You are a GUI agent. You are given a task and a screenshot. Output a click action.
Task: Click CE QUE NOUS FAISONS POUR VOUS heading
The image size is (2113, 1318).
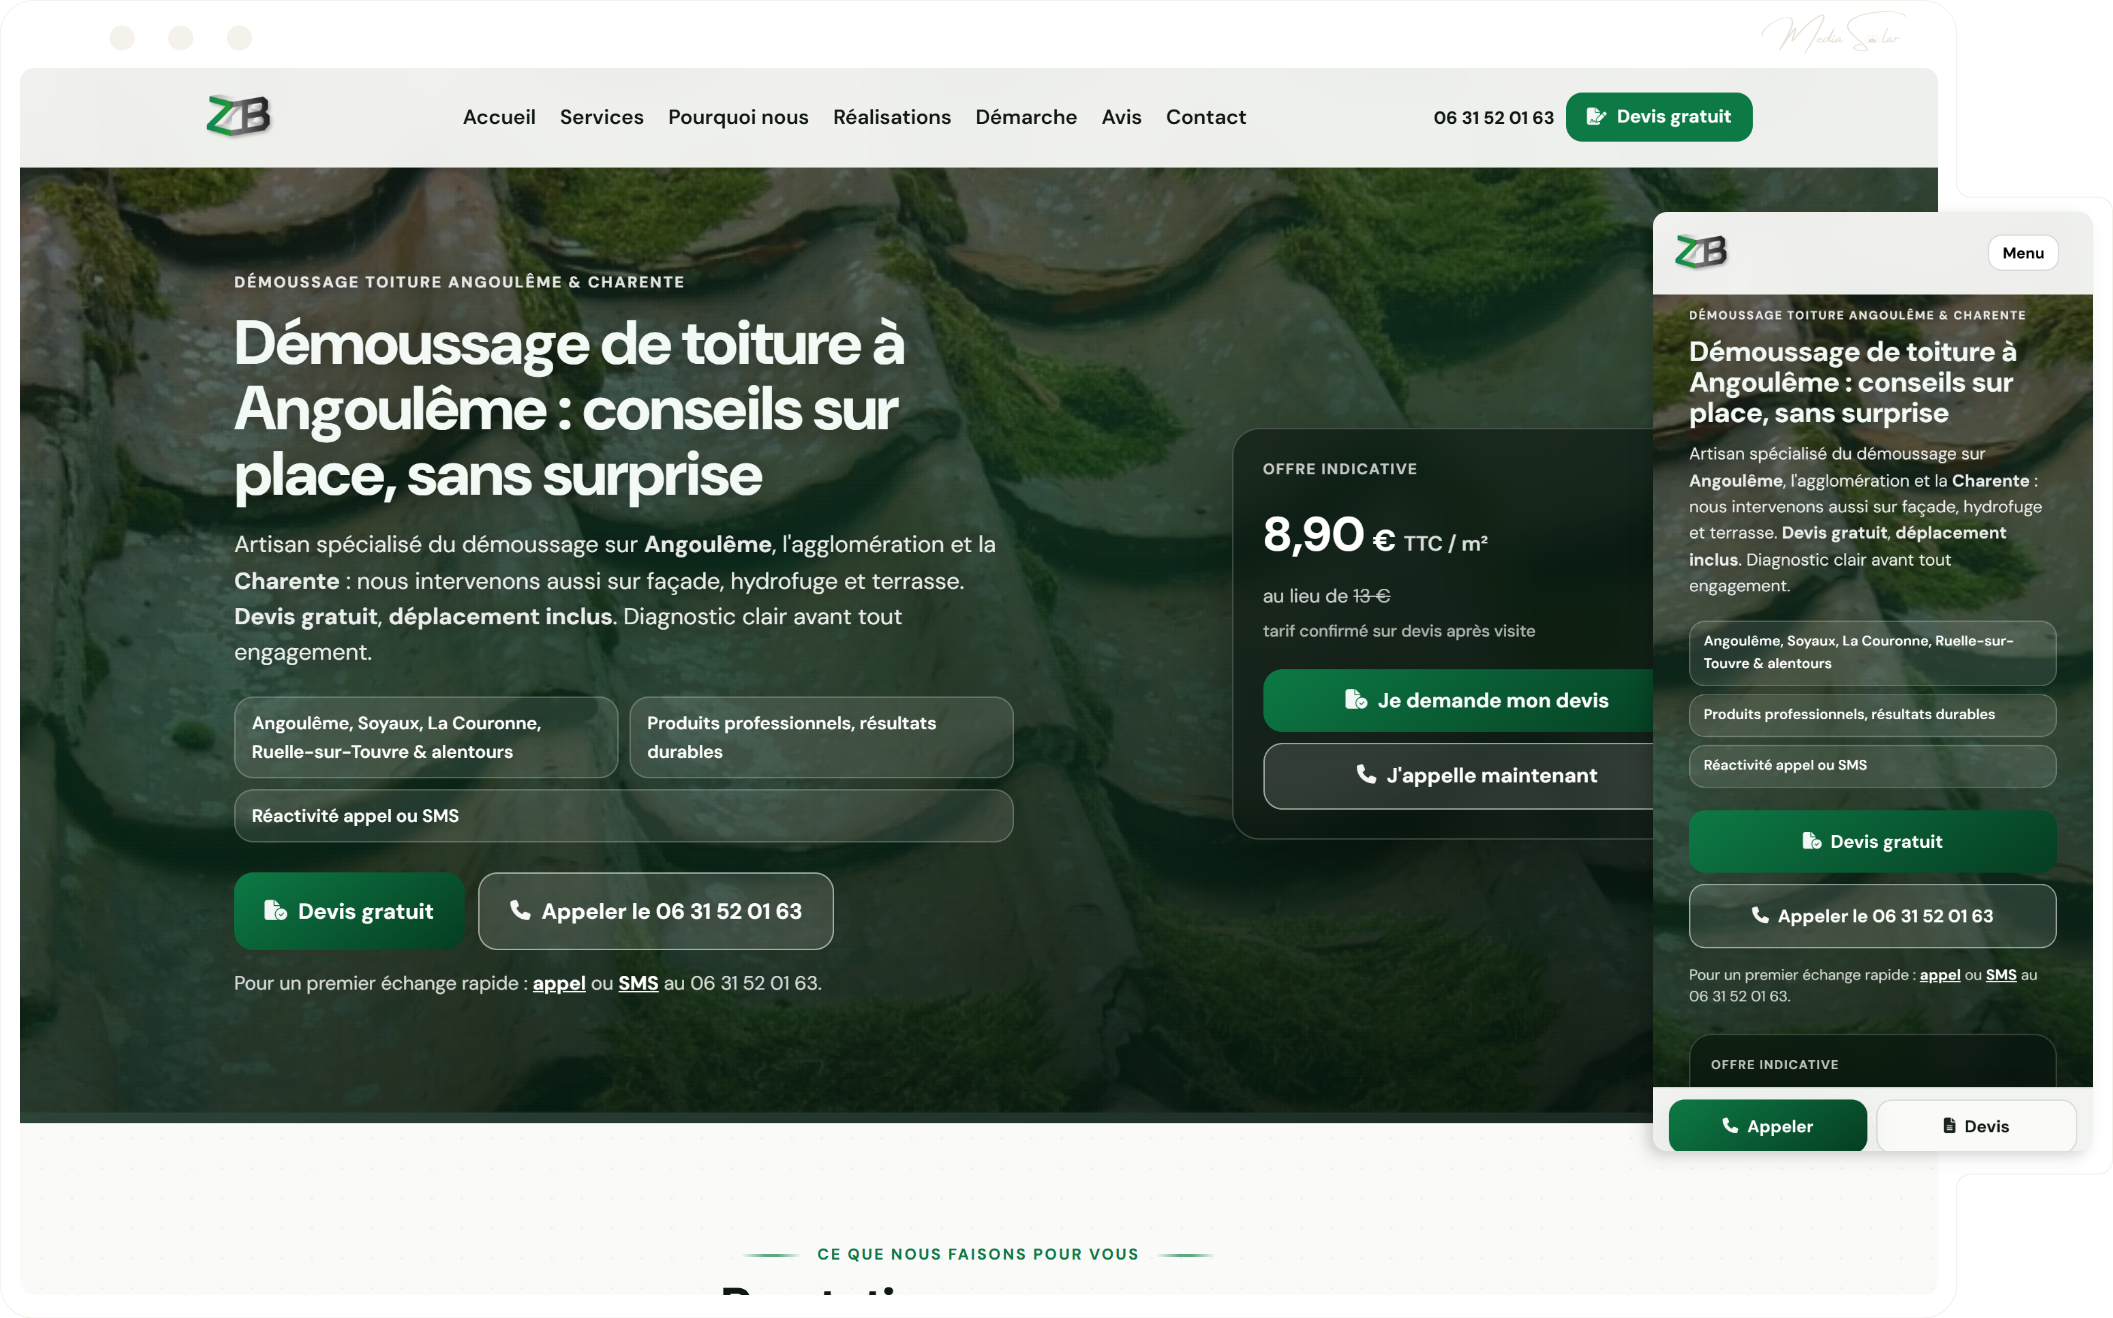pyautogui.click(x=978, y=1254)
